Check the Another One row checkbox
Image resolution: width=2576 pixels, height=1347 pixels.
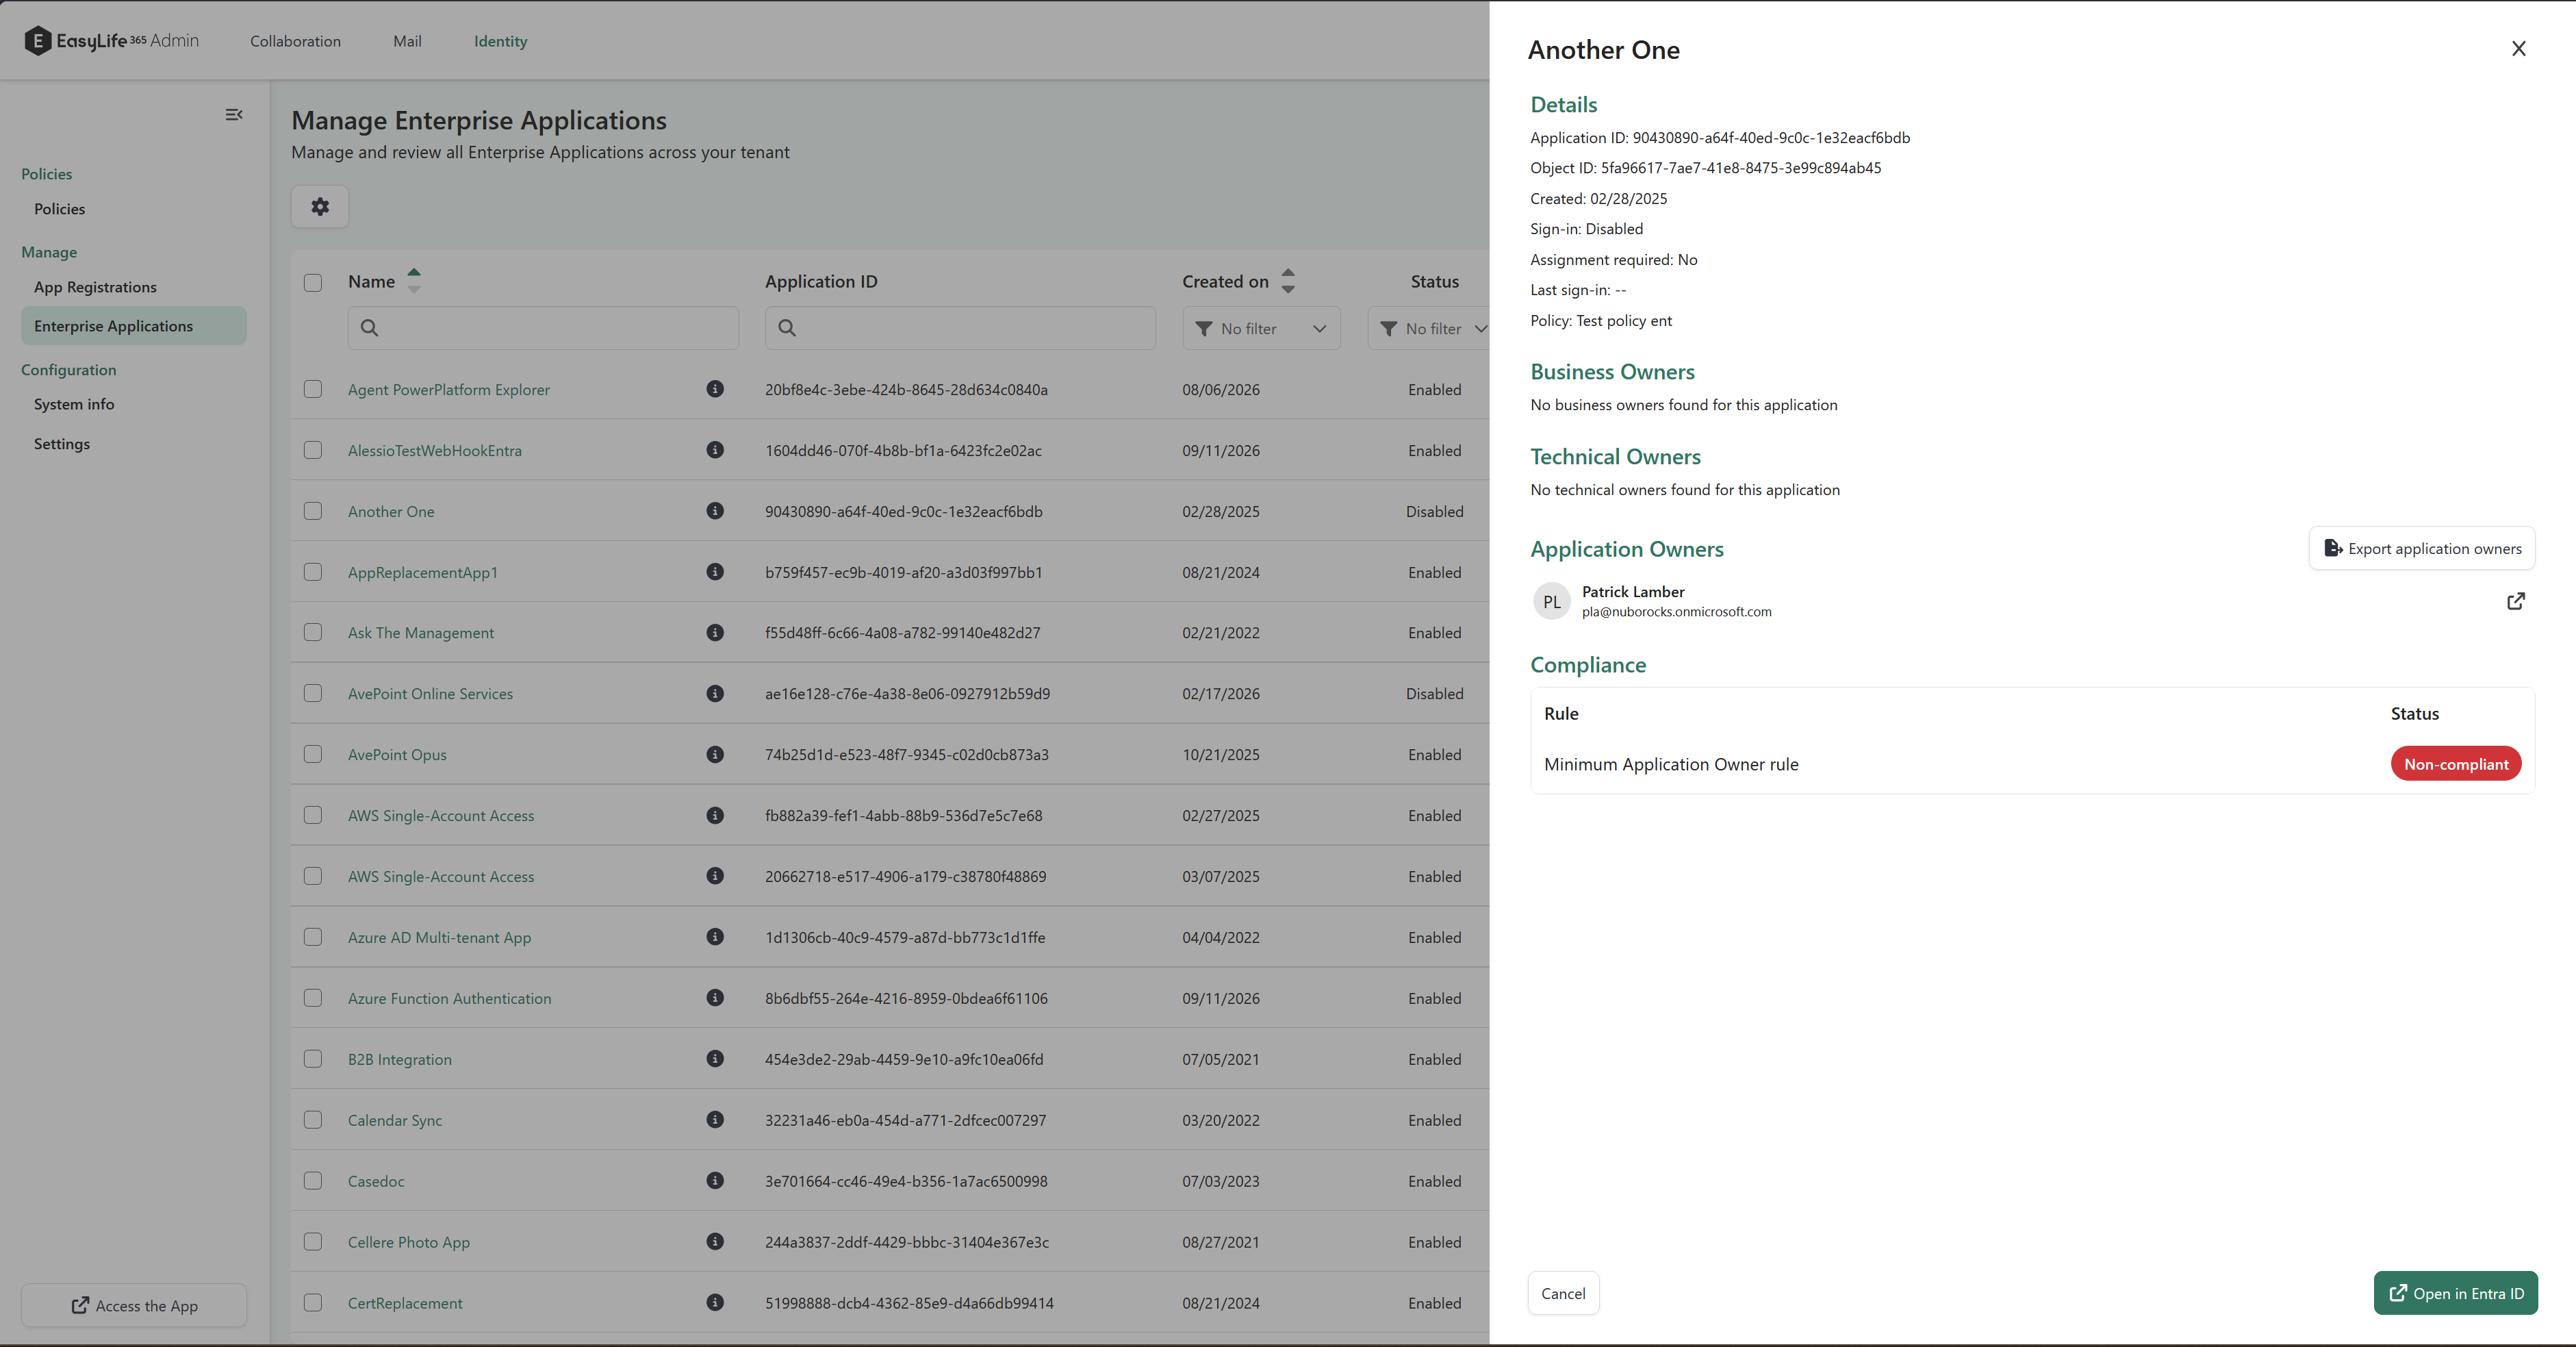tap(313, 511)
